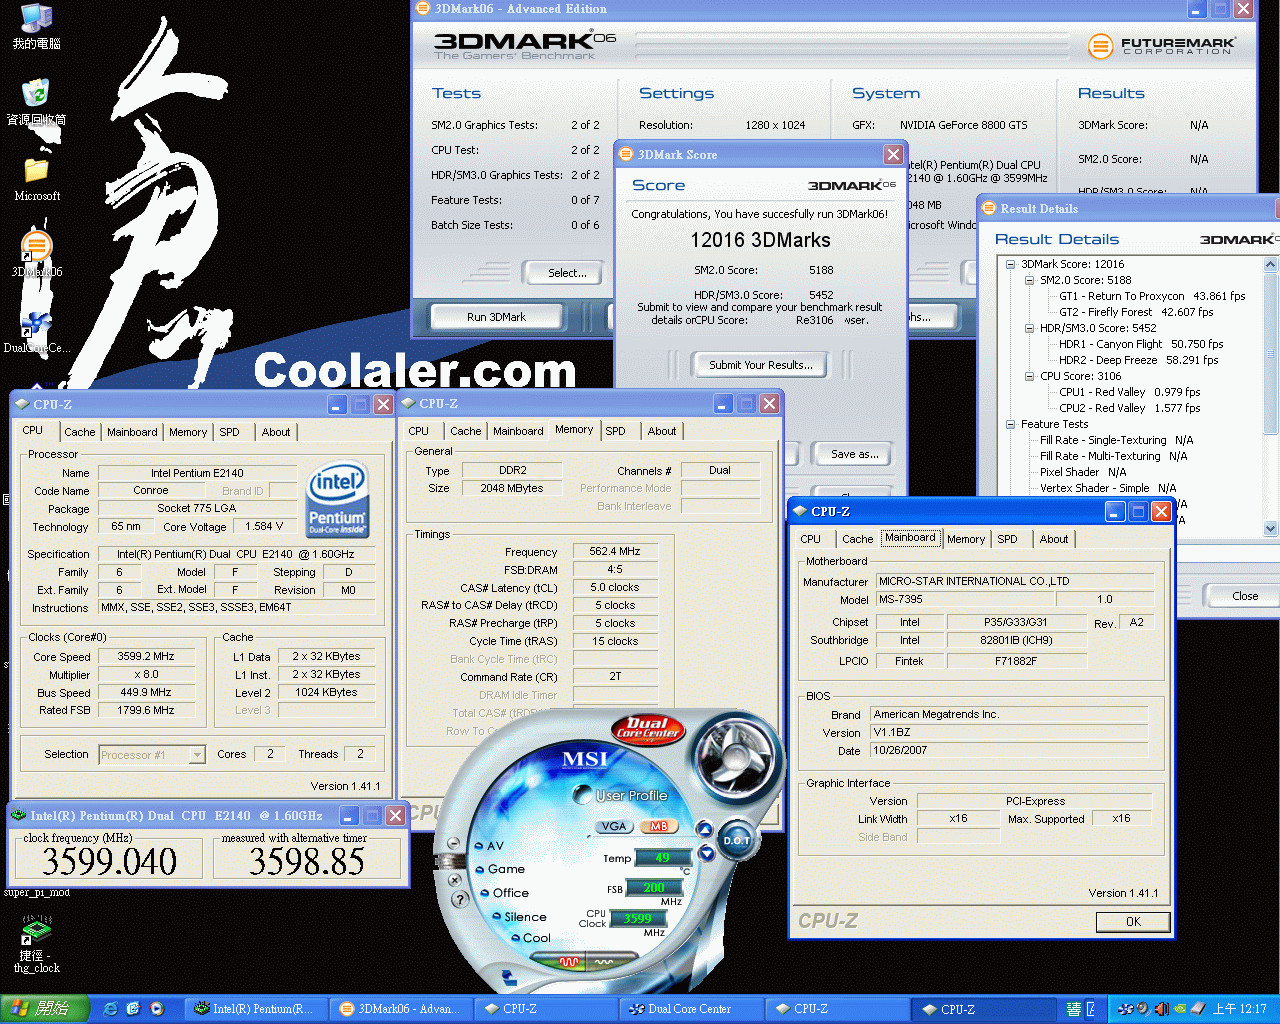Collapse the Feature Tests tree node
Viewport: 1280px width, 1024px height.
click(x=1010, y=425)
